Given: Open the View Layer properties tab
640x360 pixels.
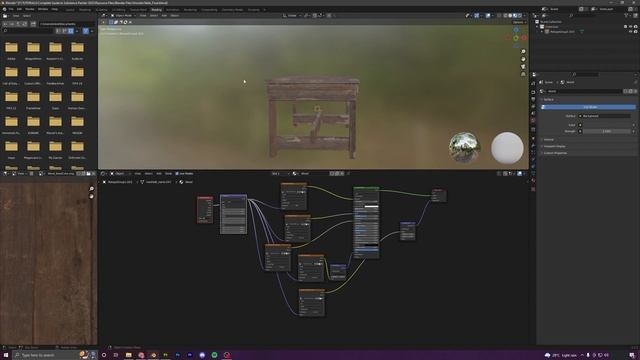Looking at the screenshot, I should point(533,107).
